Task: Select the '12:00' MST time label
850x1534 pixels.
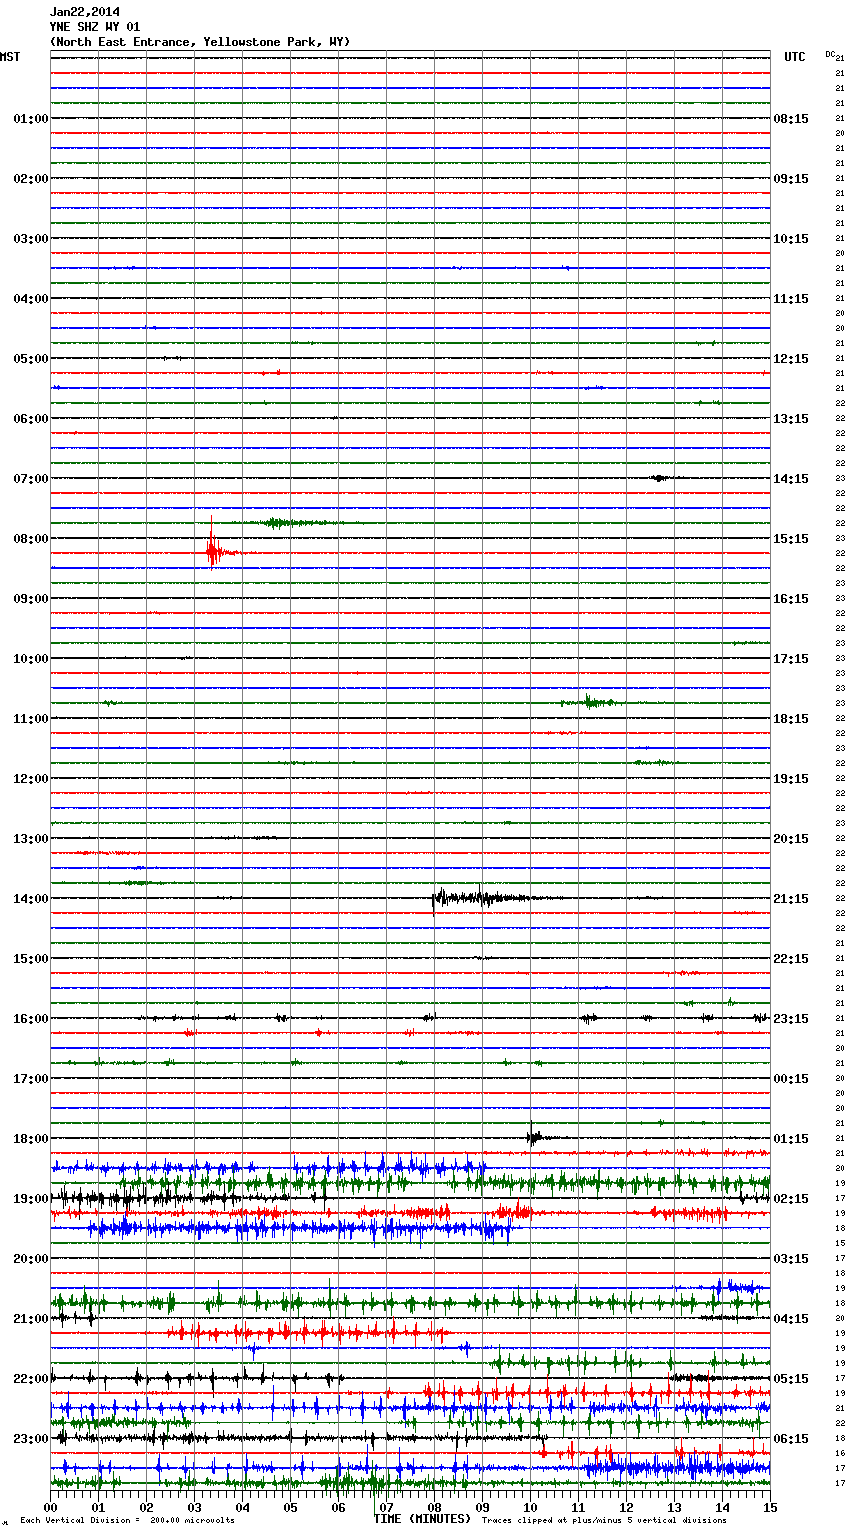Action: pyautogui.click(x=31, y=779)
